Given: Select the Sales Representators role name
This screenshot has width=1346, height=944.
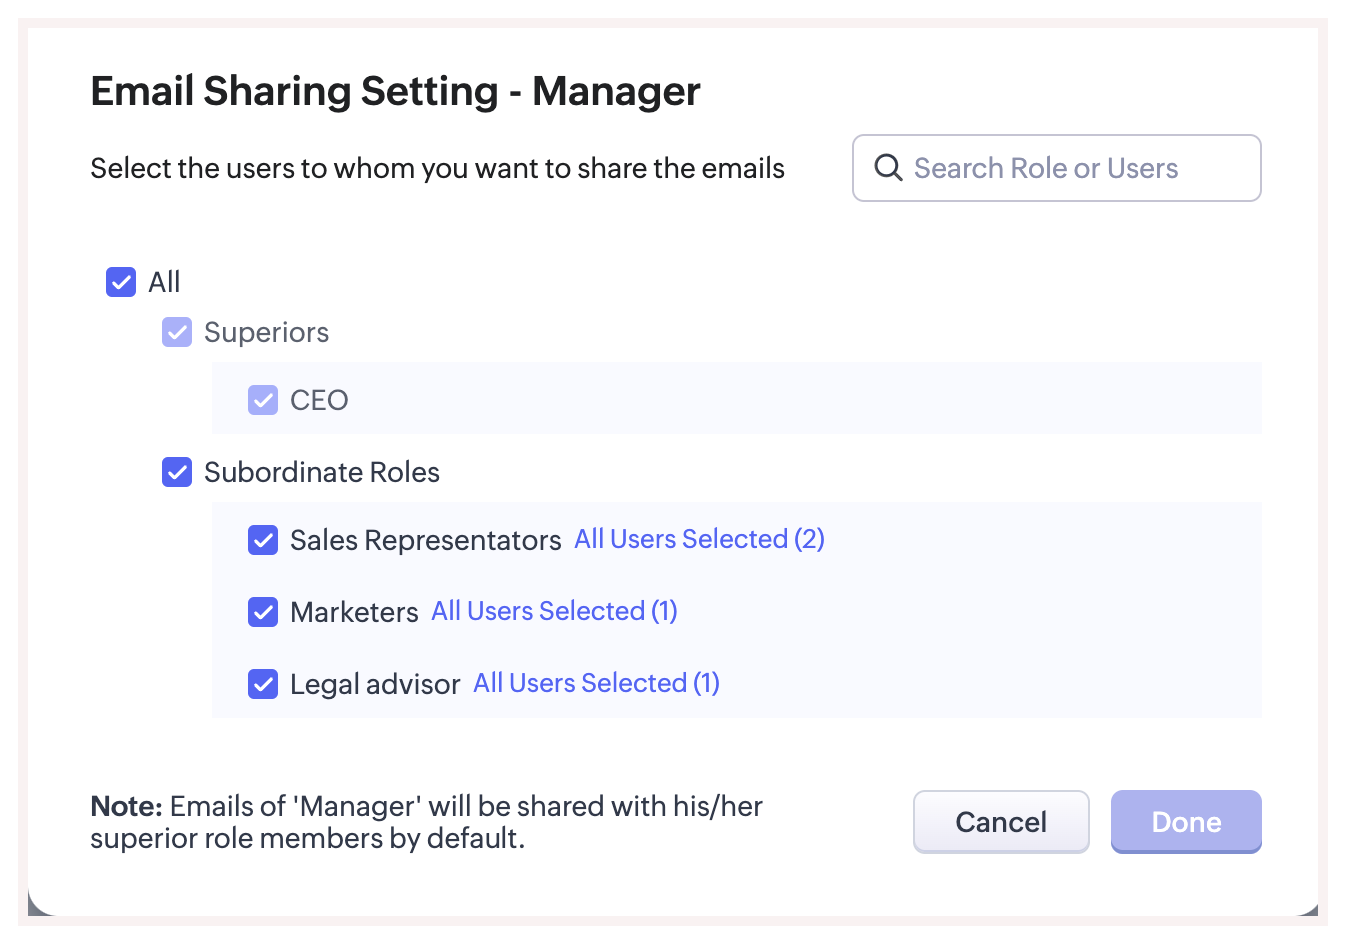Looking at the screenshot, I should (425, 540).
